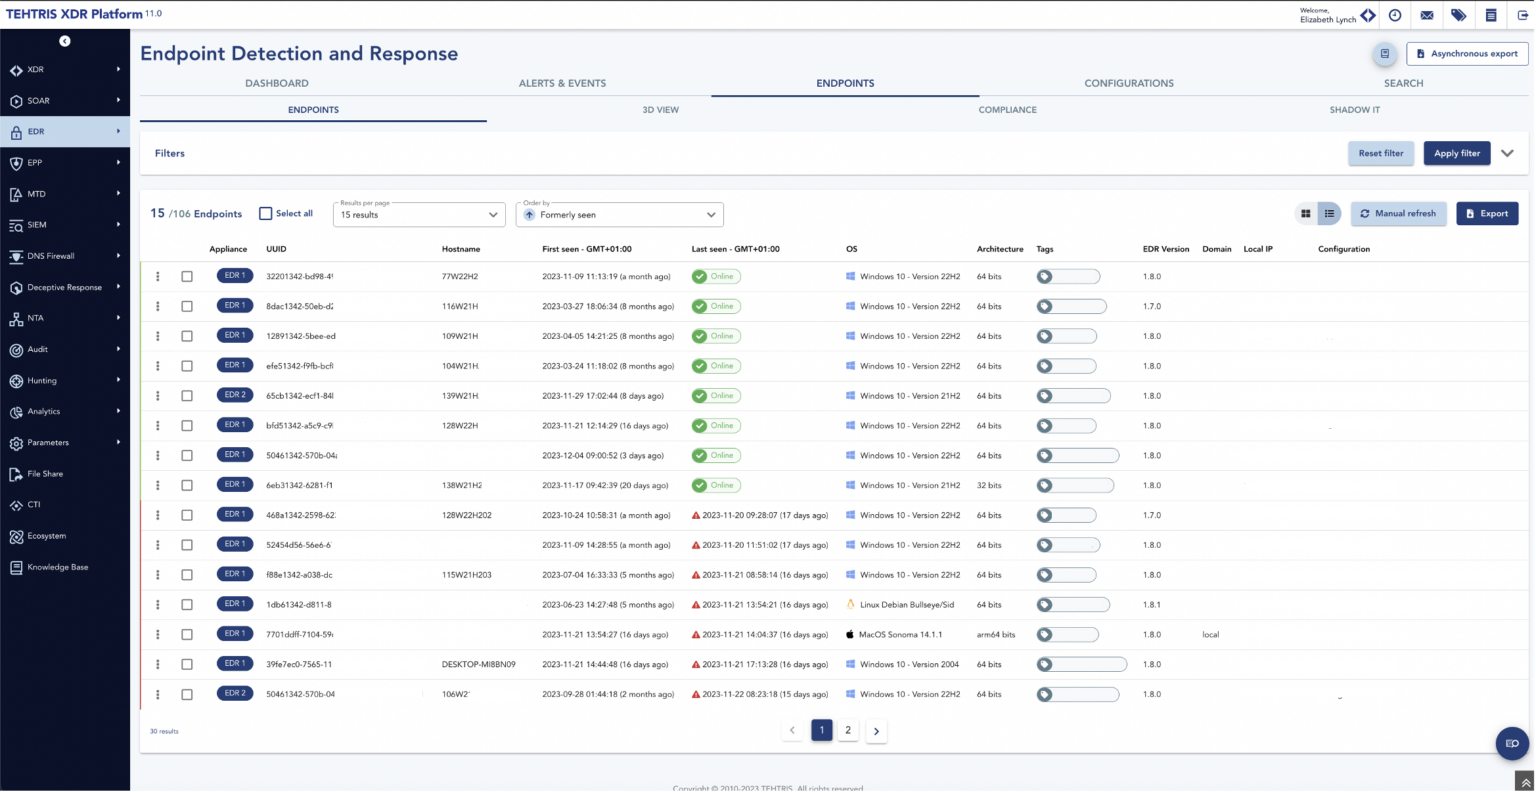Switch to the Alerts & Events tab
1536x792 pixels.
pos(562,83)
